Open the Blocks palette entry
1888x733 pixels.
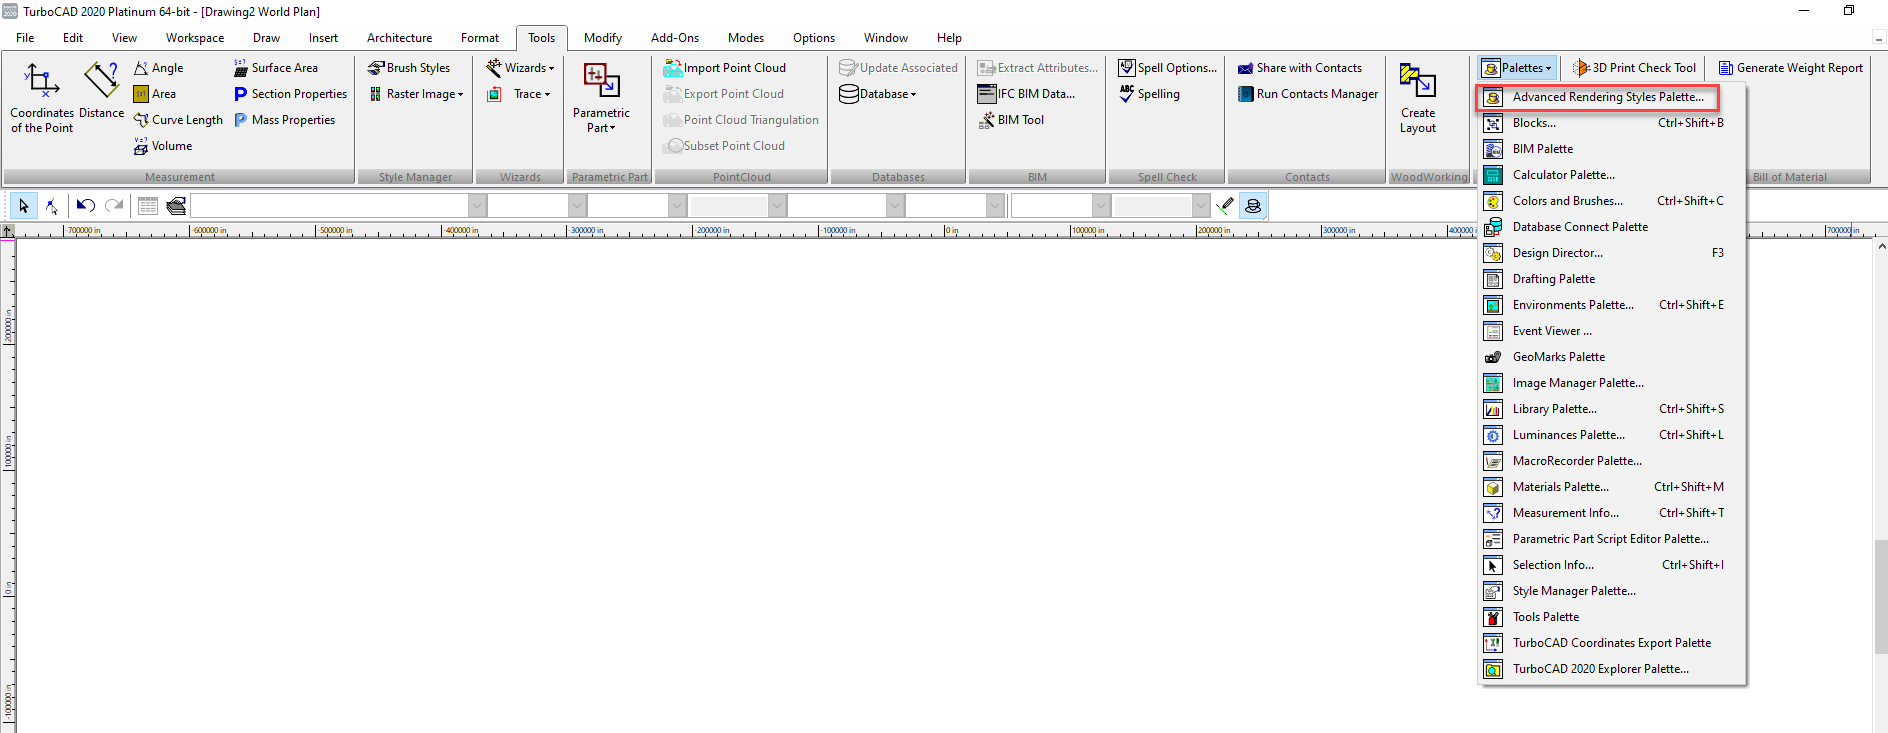[1611, 123]
